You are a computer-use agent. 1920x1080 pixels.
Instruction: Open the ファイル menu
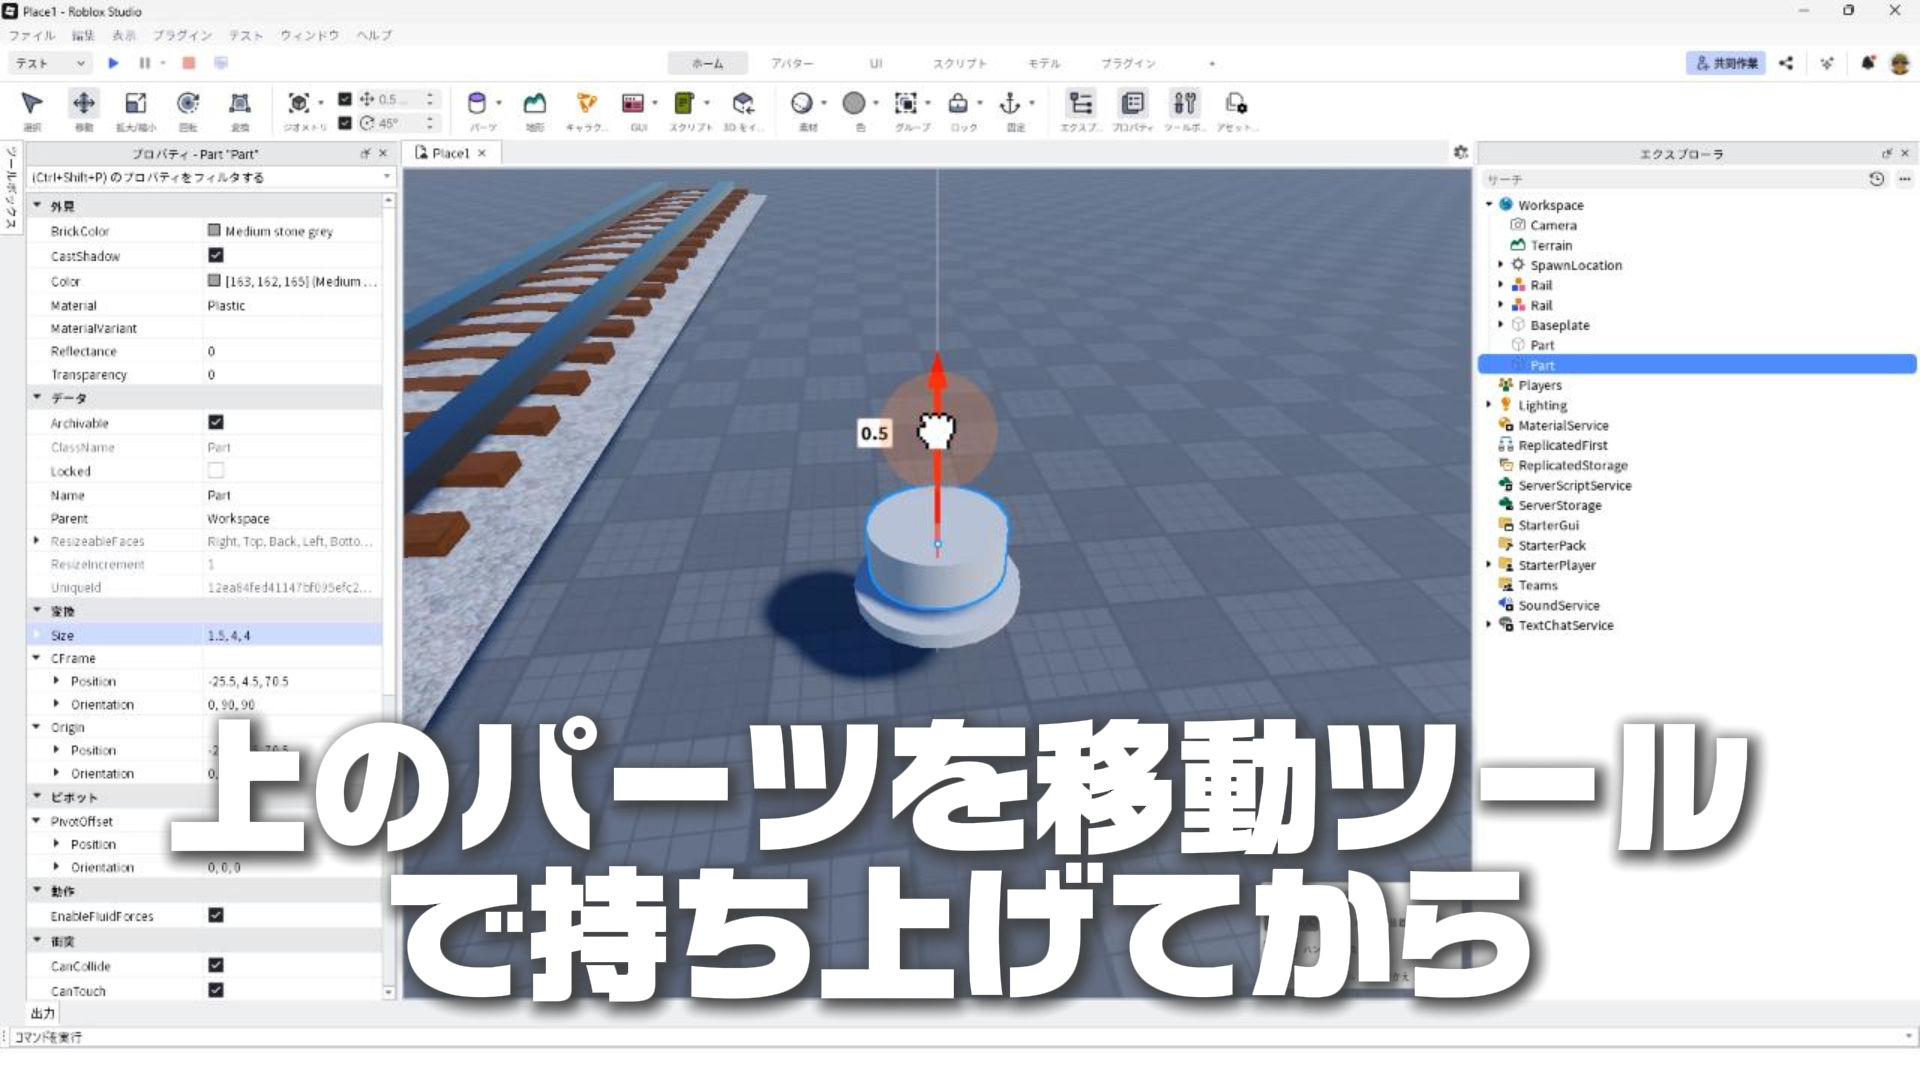coord(31,35)
